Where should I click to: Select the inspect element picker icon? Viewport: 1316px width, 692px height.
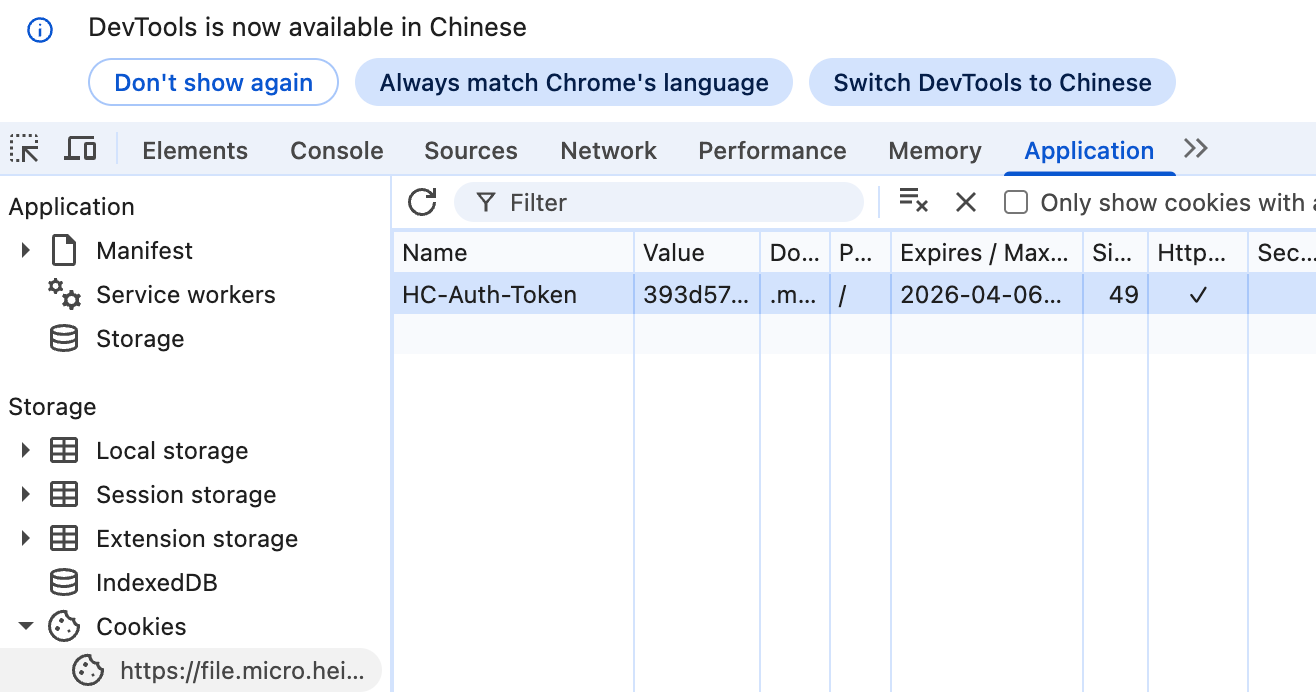pos(25,149)
